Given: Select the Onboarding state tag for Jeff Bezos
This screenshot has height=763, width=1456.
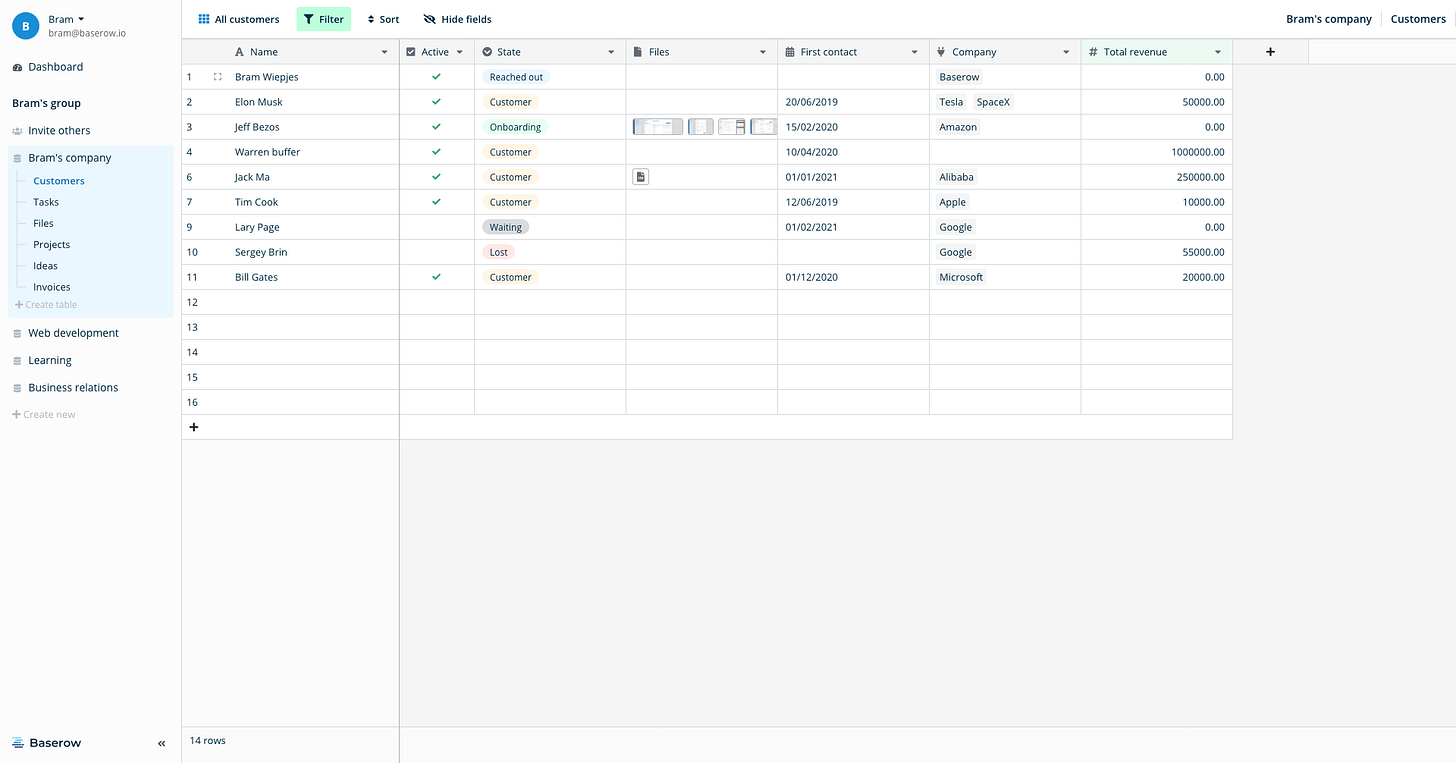Looking at the screenshot, I should click(515, 127).
